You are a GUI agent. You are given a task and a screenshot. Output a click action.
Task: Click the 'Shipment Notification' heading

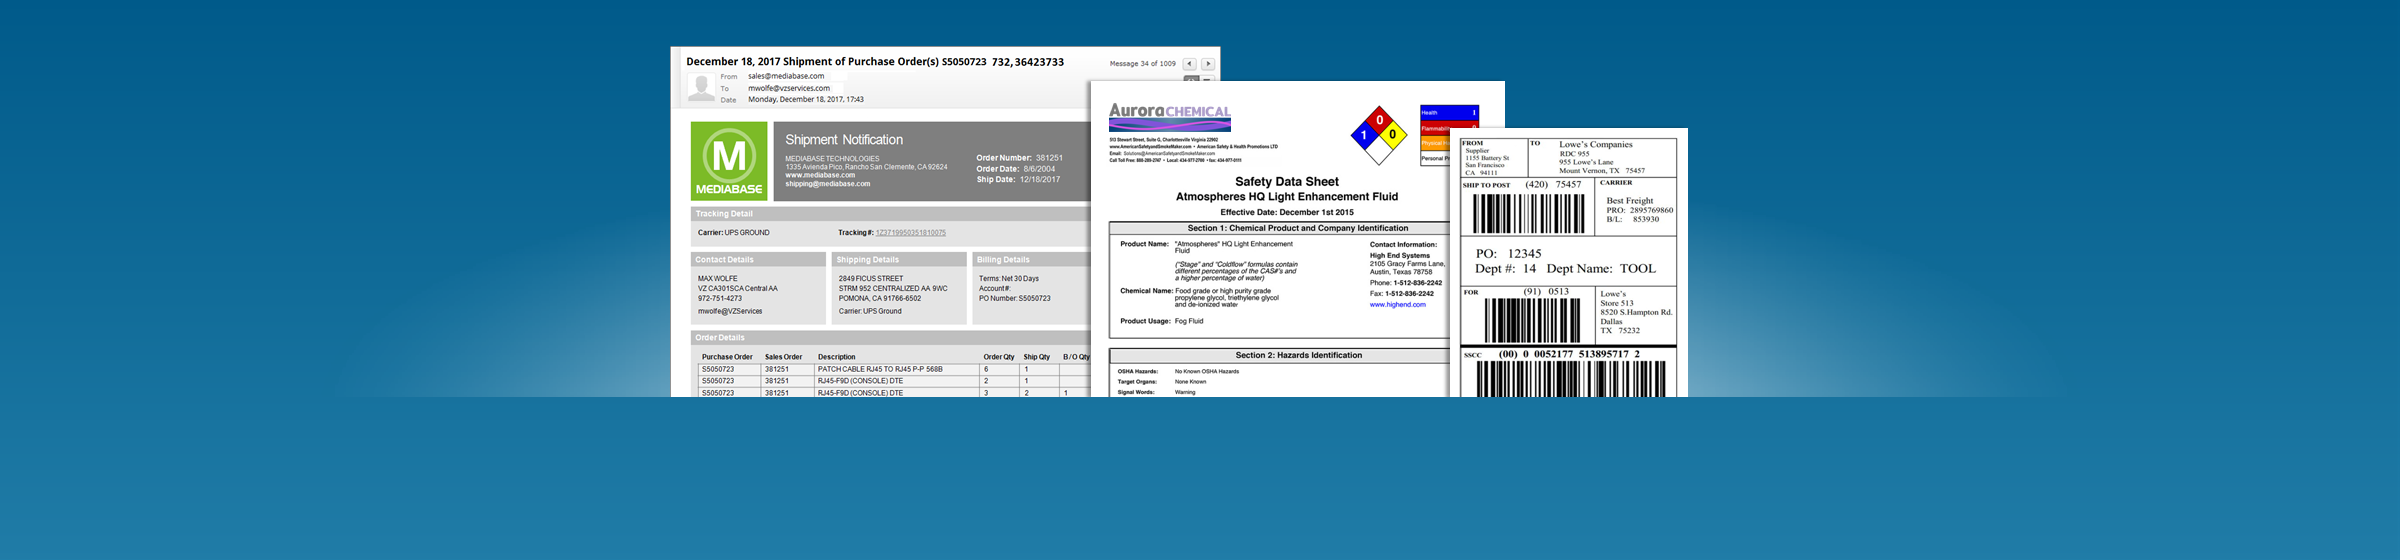[844, 140]
